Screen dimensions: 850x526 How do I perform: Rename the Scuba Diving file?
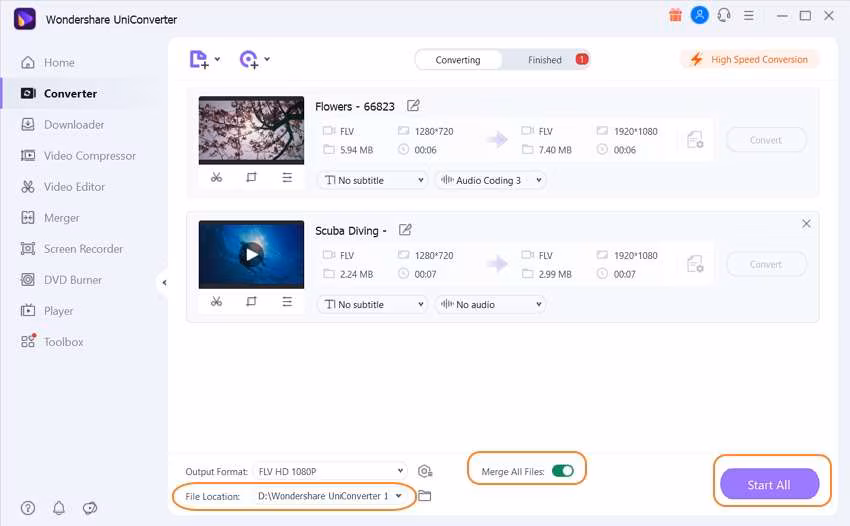click(x=405, y=230)
